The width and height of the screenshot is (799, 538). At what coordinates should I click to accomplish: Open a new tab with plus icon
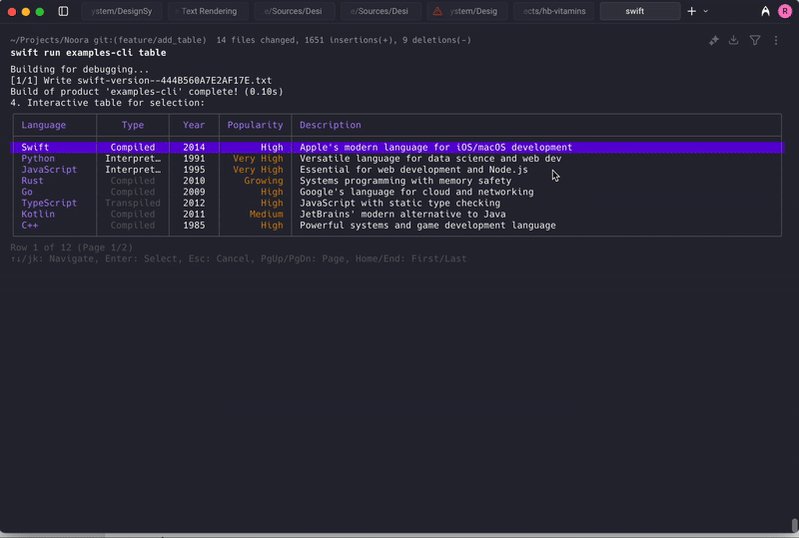691,11
